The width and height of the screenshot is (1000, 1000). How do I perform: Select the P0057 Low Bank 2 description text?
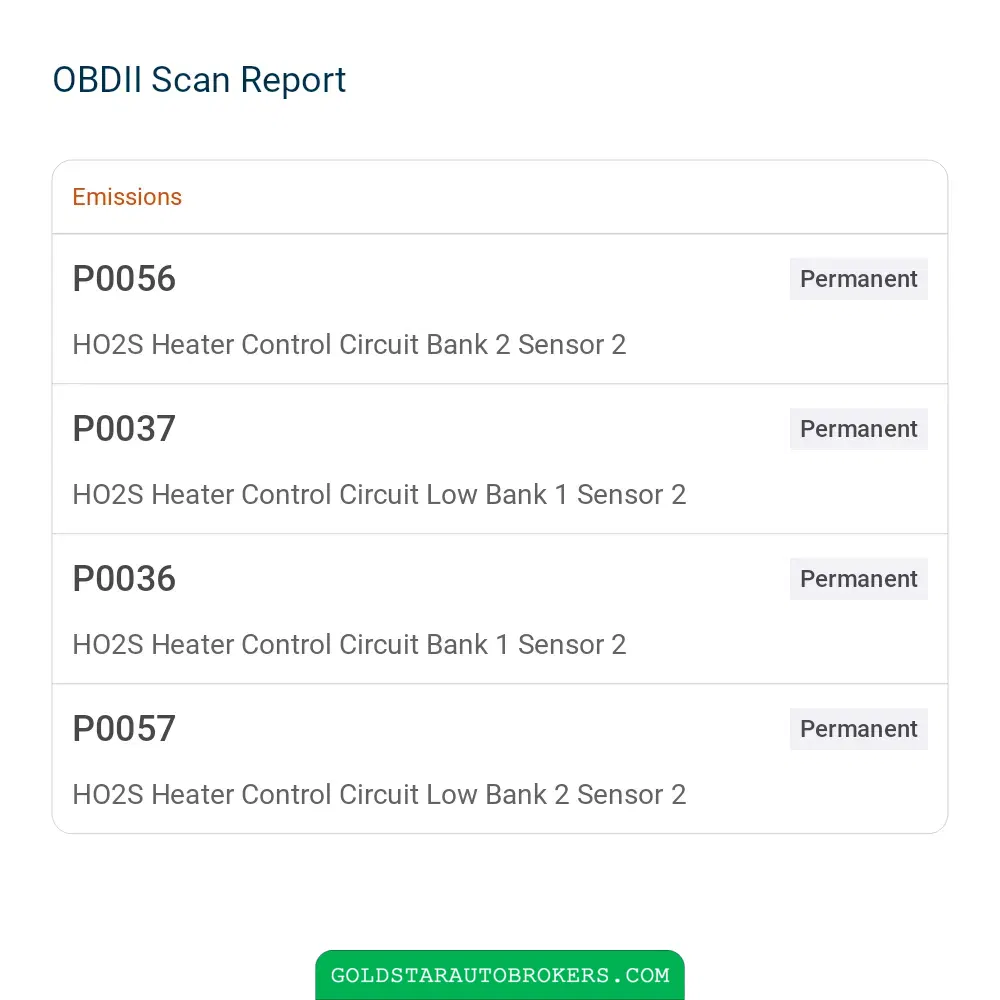(379, 795)
